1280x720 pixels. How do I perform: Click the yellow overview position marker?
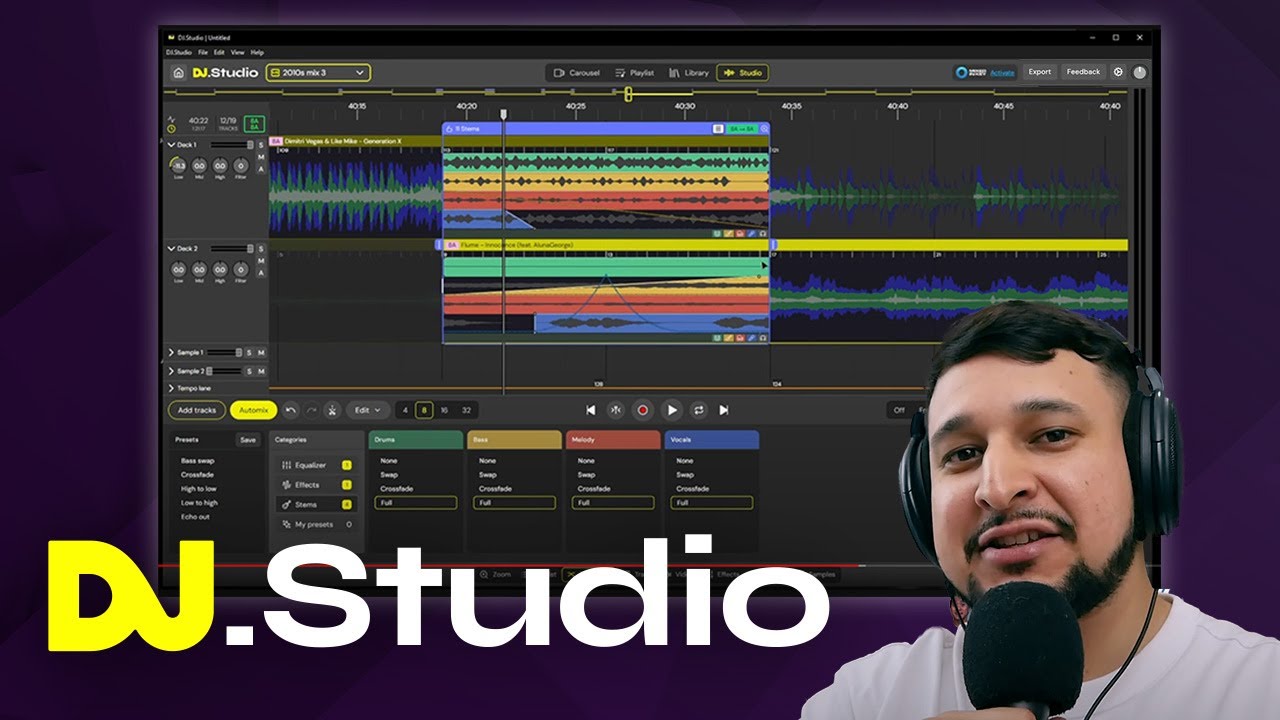[628, 94]
